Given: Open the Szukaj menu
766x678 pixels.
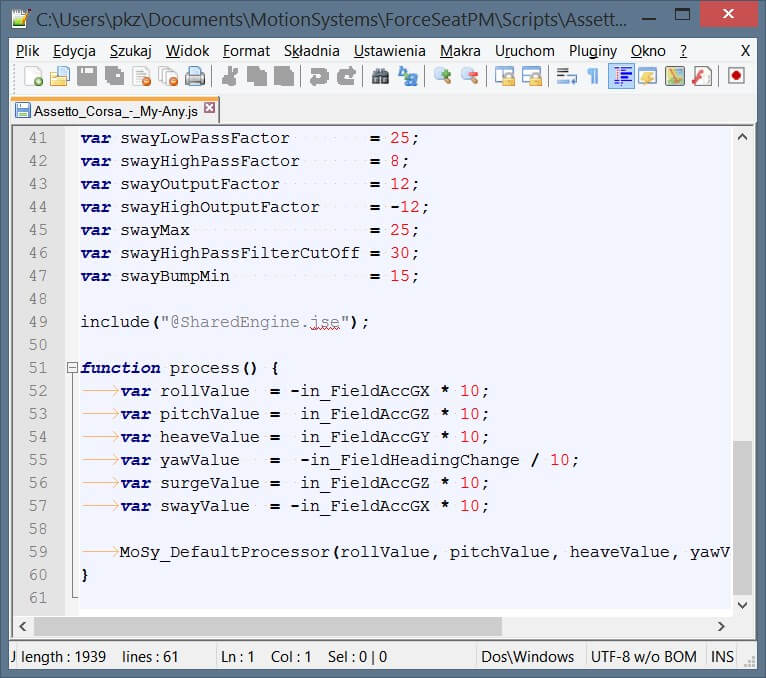Looking at the screenshot, I should [130, 51].
